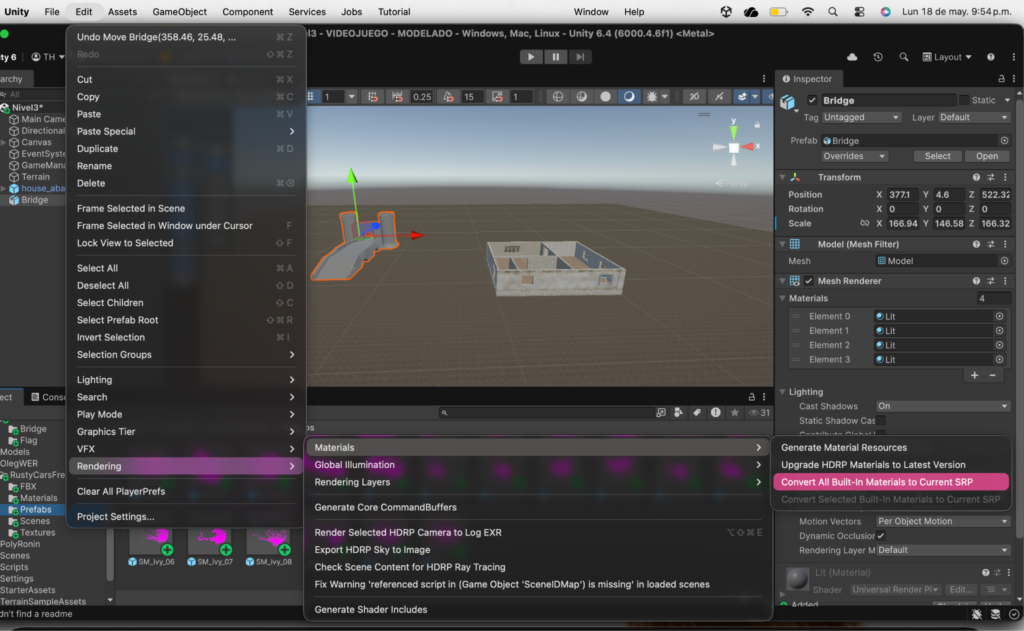1024x631 pixels.
Task: Open the Layout dropdown
Action: pyautogui.click(x=947, y=57)
